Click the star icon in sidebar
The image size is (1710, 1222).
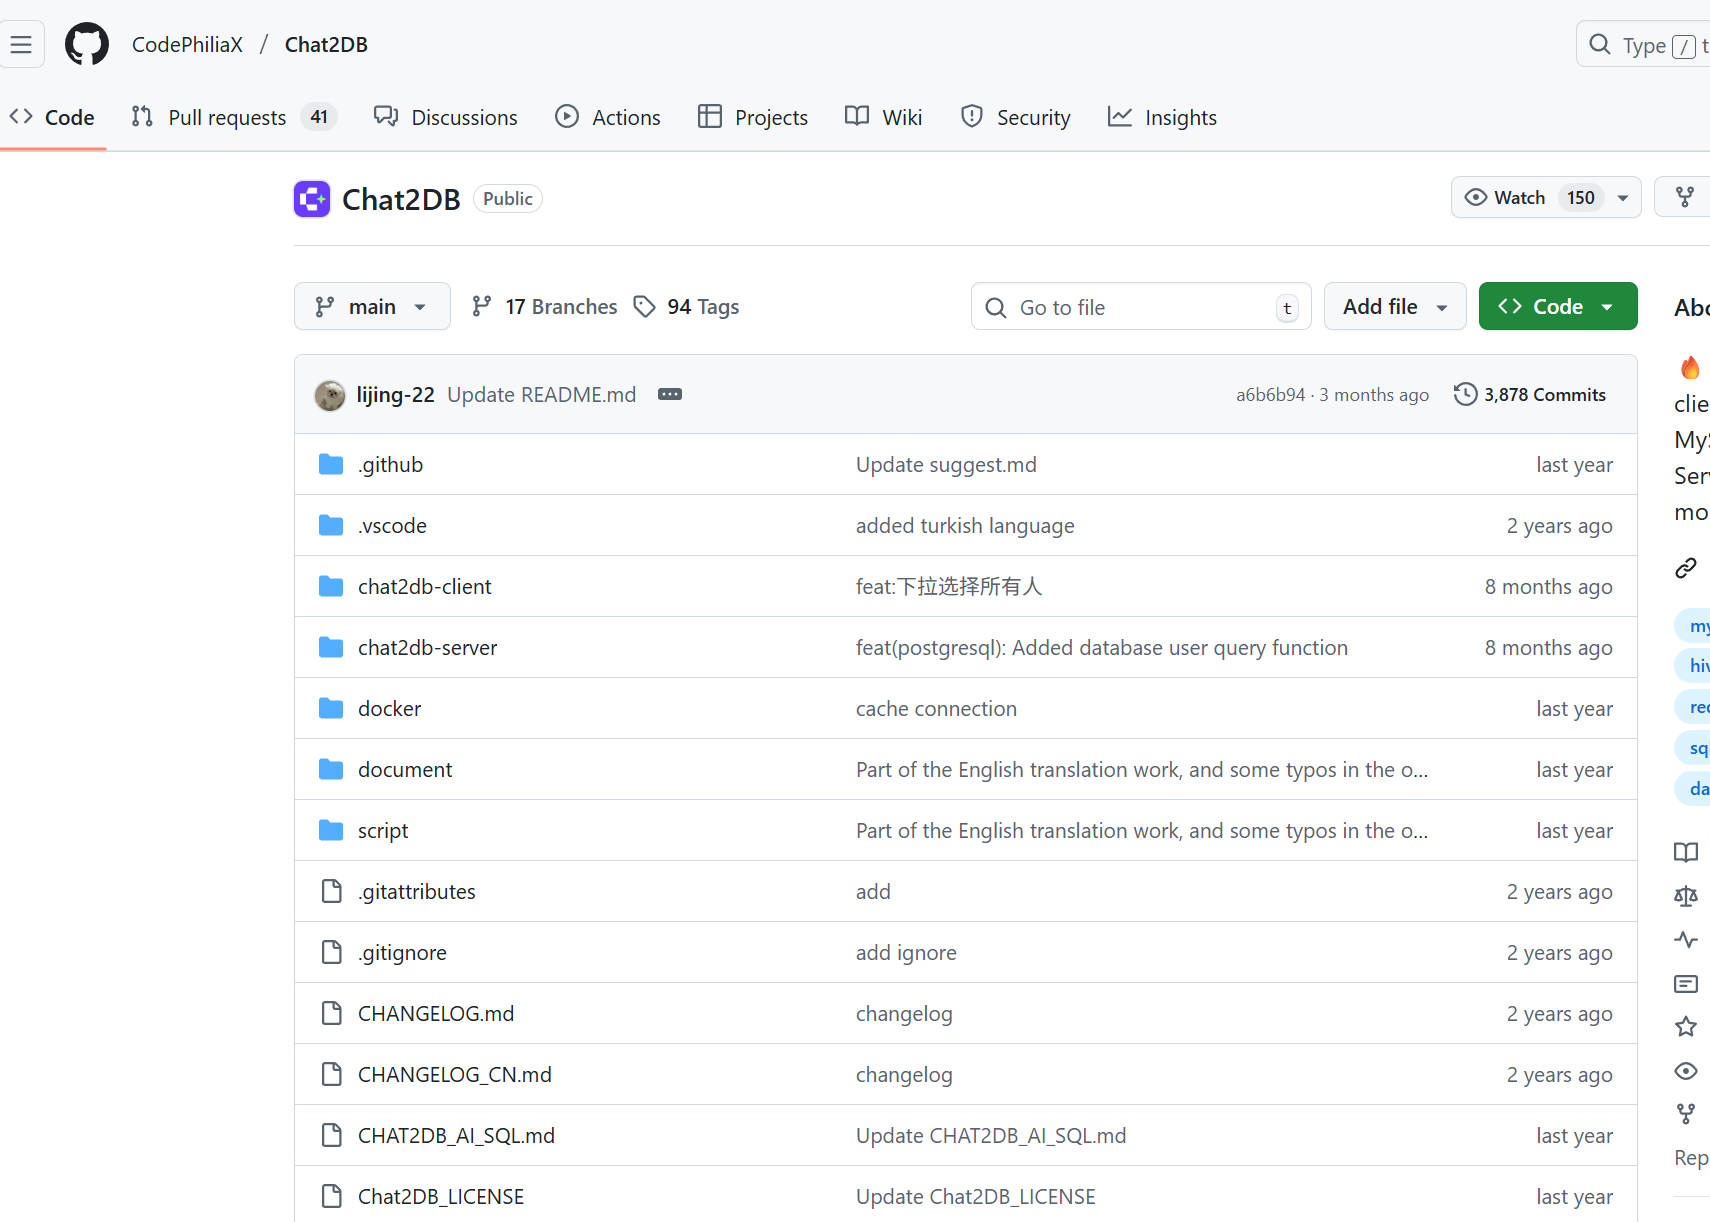tap(1686, 1027)
